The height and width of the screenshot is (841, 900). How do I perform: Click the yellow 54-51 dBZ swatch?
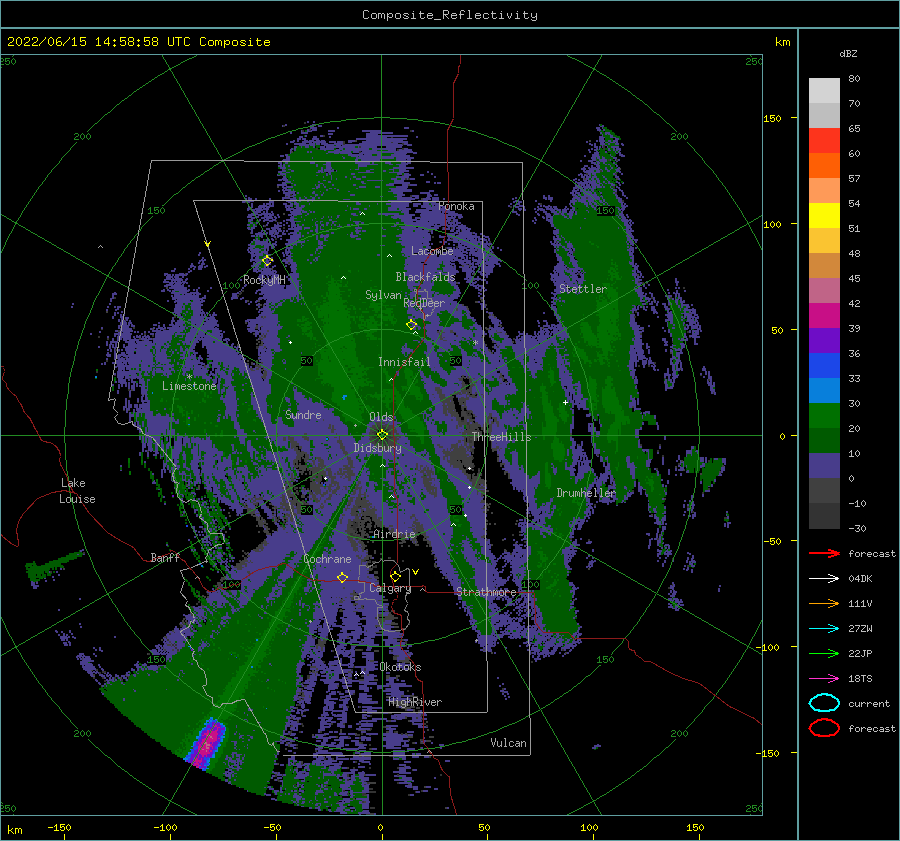(824, 216)
